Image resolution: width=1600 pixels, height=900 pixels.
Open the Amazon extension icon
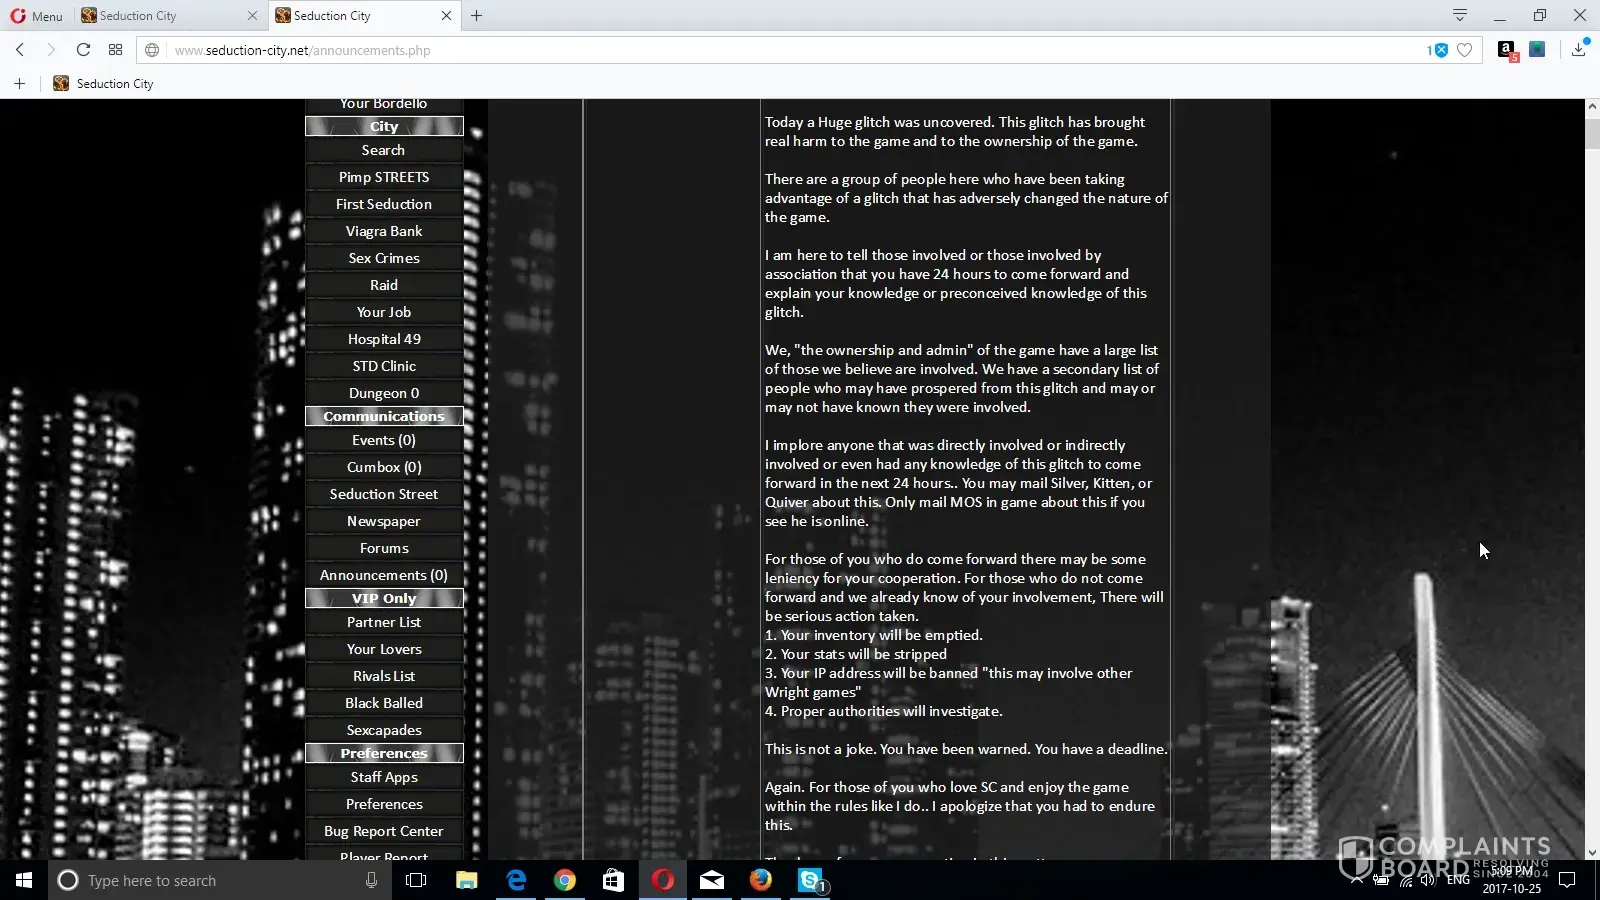(x=1506, y=50)
